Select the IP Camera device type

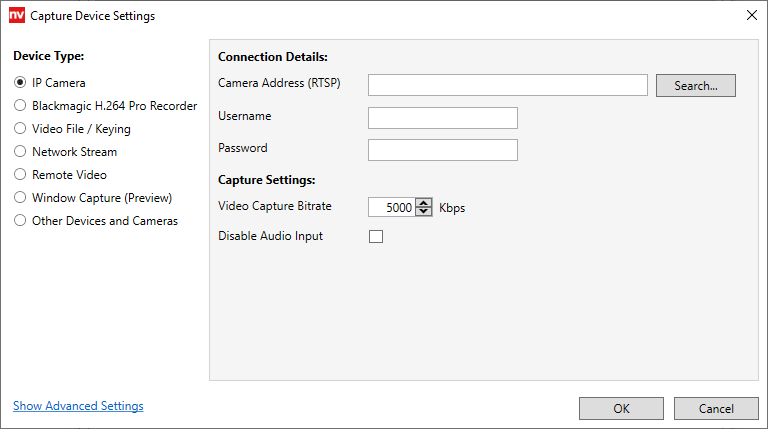(20, 83)
